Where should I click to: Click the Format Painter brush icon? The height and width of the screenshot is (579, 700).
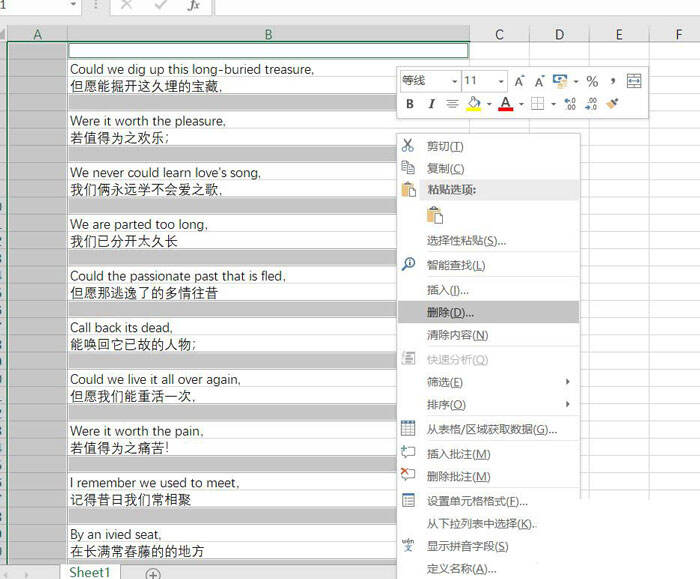point(612,104)
